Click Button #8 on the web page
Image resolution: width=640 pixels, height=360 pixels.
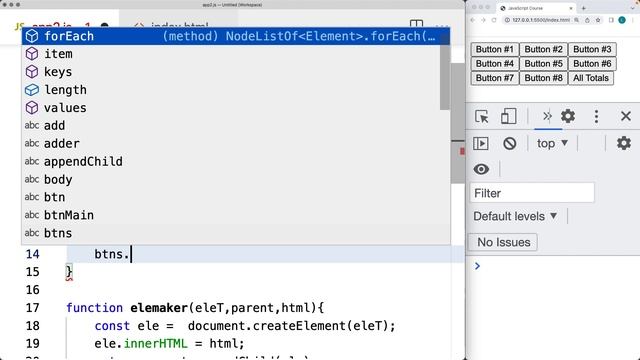coord(543,78)
